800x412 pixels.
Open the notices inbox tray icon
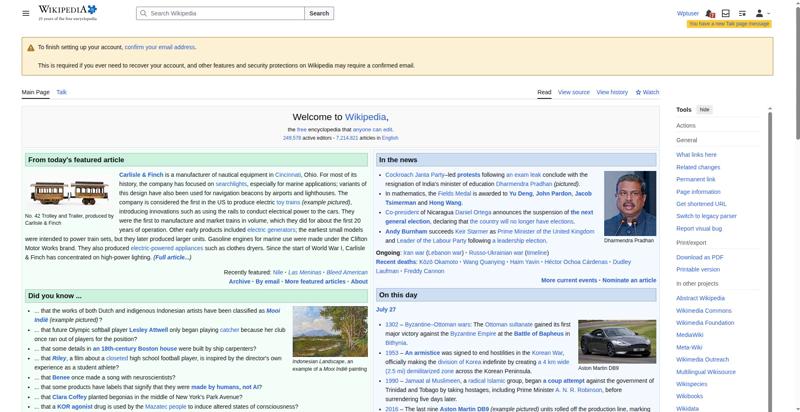pyautogui.click(x=726, y=13)
